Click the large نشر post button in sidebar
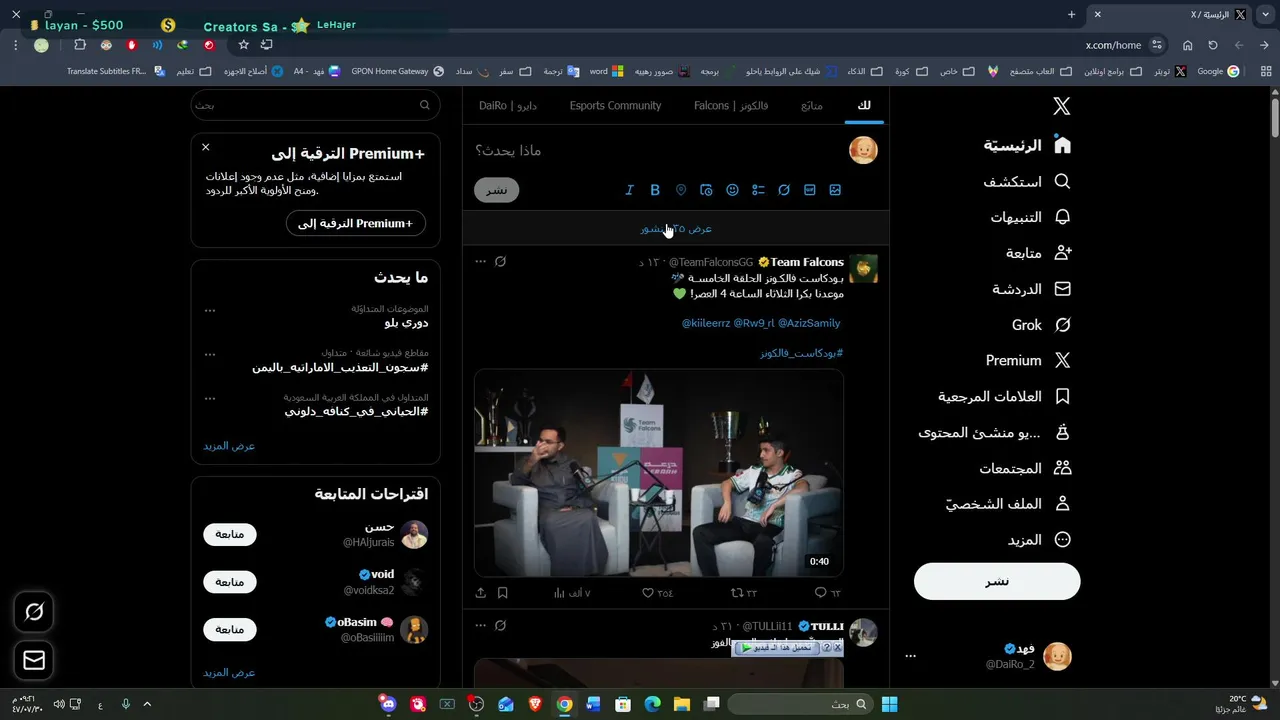Viewport: 1280px width, 720px height. (997, 582)
